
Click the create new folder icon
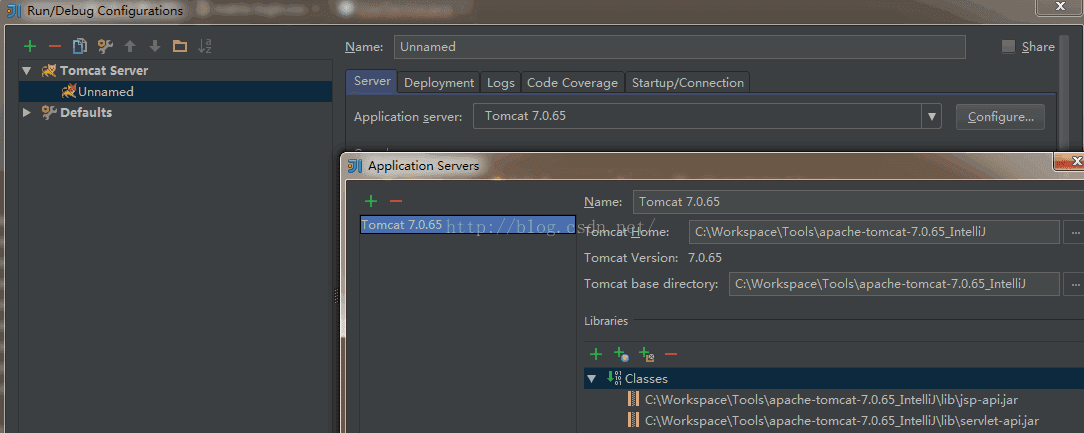pos(180,46)
